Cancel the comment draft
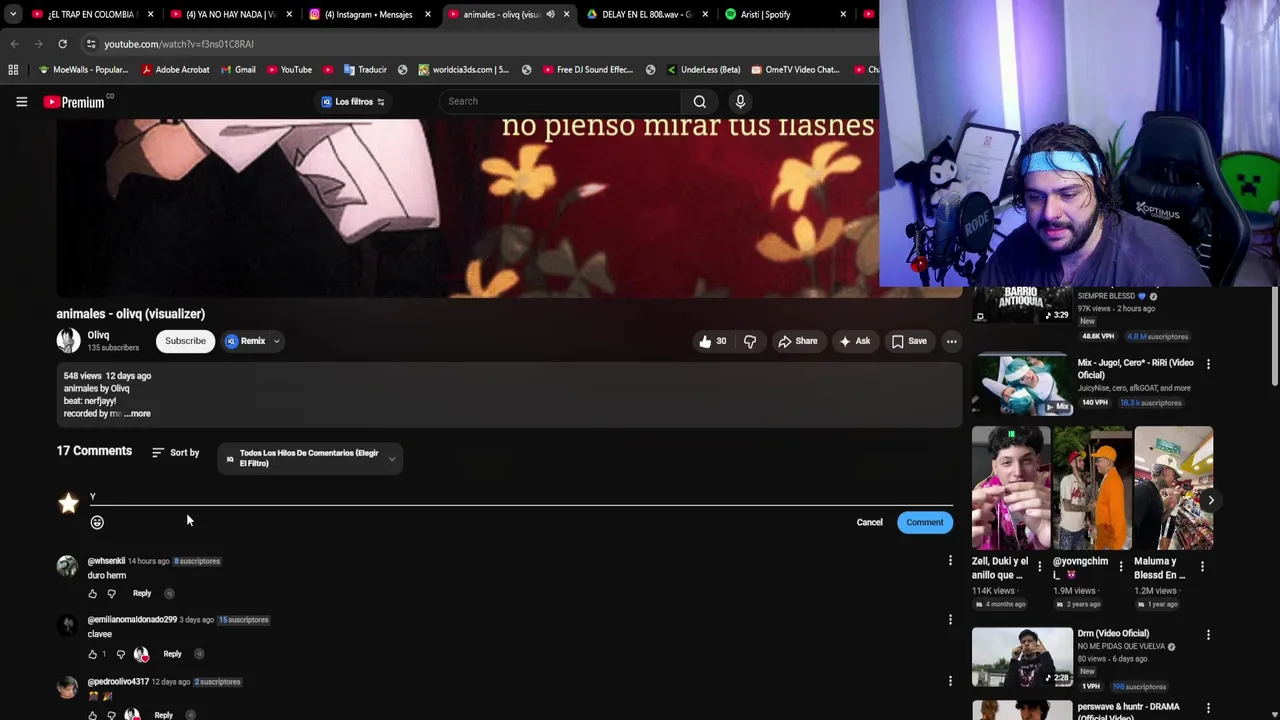The width and height of the screenshot is (1280, 720). 869,522
